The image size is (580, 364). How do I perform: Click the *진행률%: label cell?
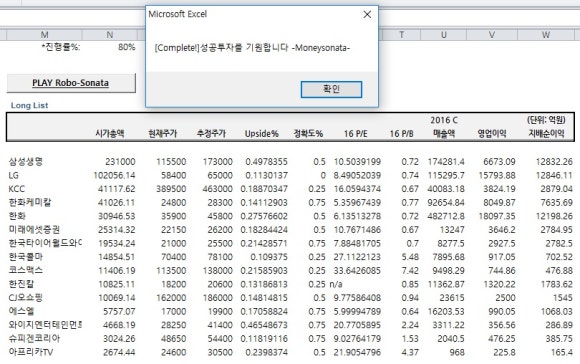(x=61, y=47)
